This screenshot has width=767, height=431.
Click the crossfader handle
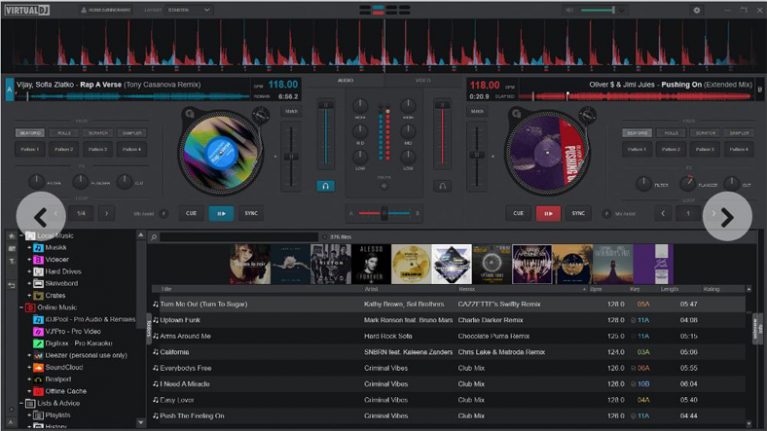[384, 213]
